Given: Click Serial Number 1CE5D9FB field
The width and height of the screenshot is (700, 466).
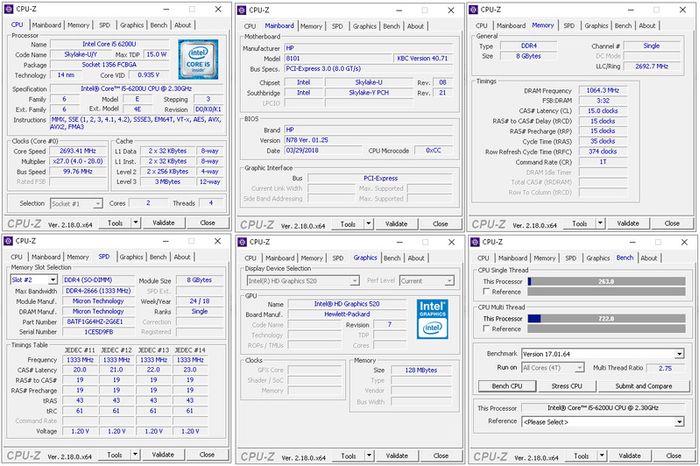Looking at the screenshot, I should click(98, 332).
